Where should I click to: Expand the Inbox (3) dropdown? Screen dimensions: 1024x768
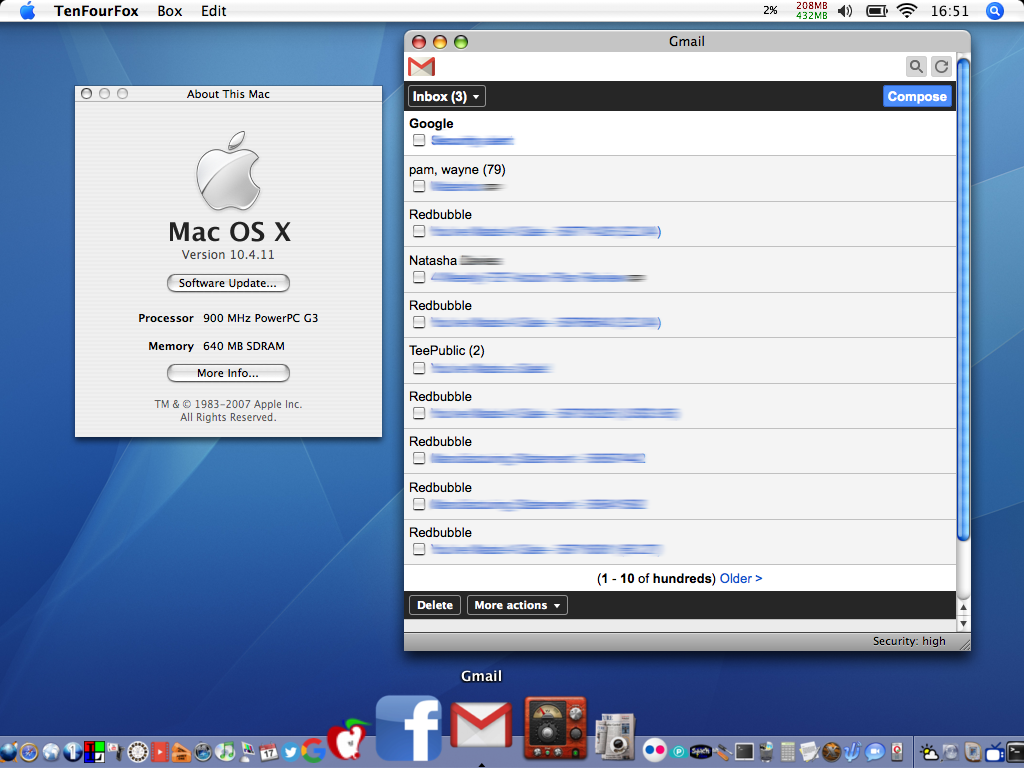point(447,97)
